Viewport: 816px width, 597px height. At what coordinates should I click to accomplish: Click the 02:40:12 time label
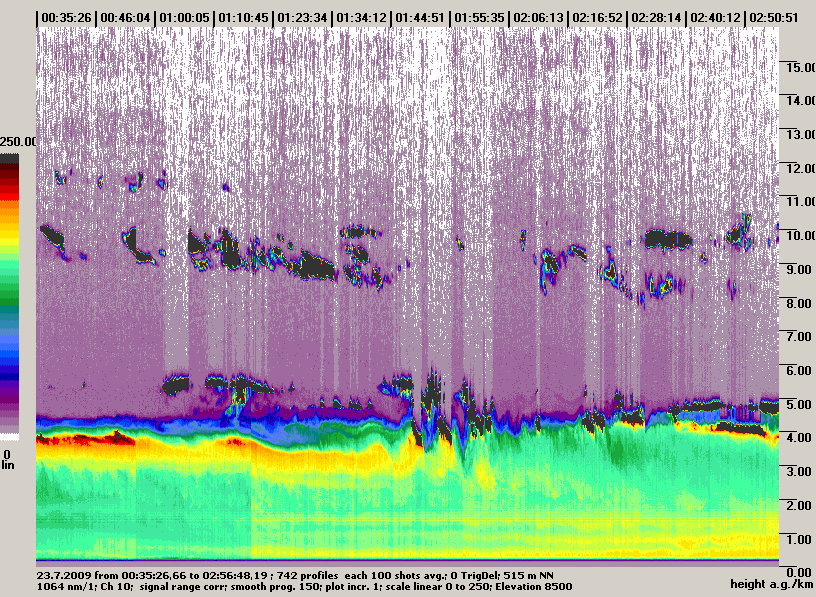click(715, 18)
